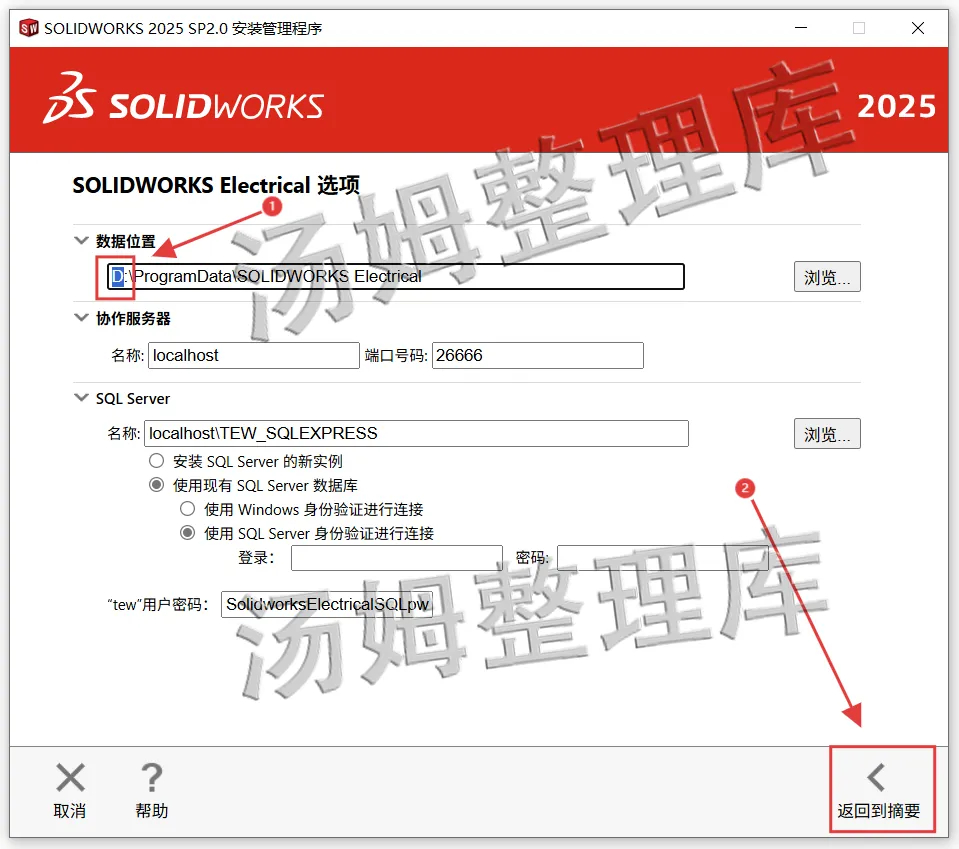Screen dimensions: 959x849
Task: Click the data location path field
Action: pyautogui.click(x=396, y=276)
